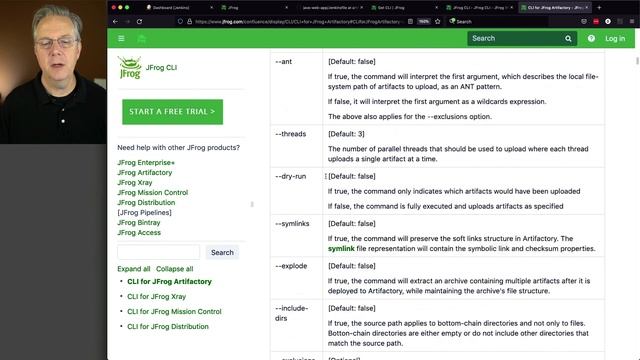Screen dimensions: 640x360
Task: Click the white circular account icon in toolbar
Action: (608, 21)
